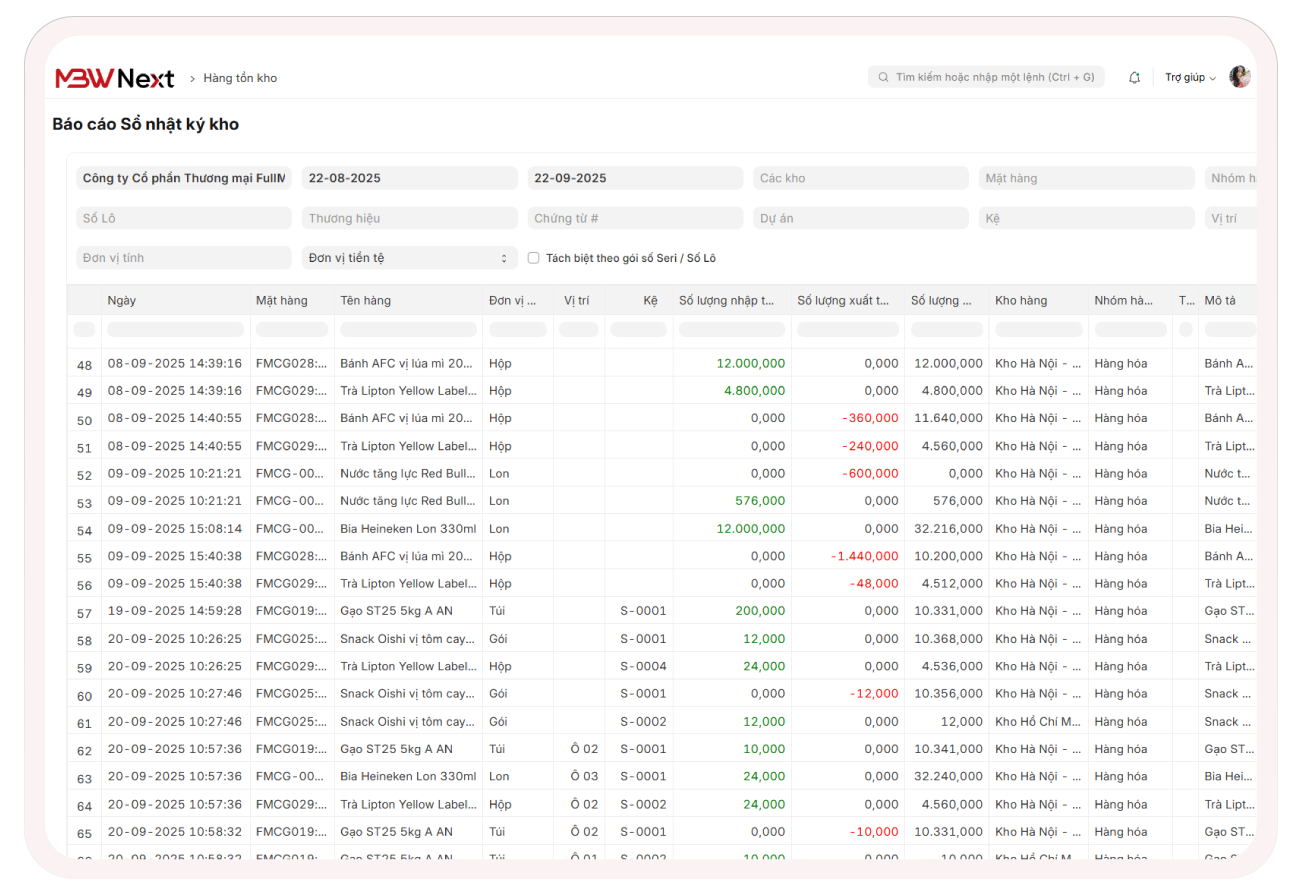Click the Ngày column header
This screenshot has width=1300, height=895.
tap(122, 300)
